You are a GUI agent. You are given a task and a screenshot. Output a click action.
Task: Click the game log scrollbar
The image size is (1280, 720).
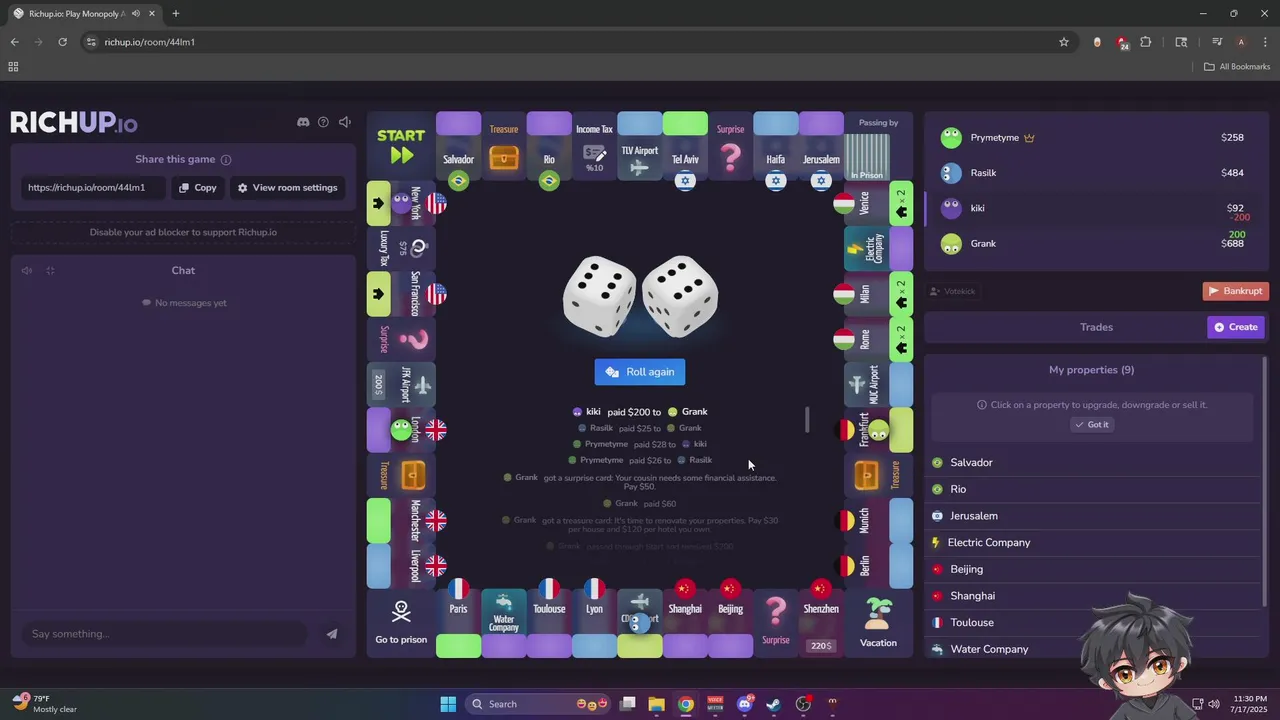point(807,420)
